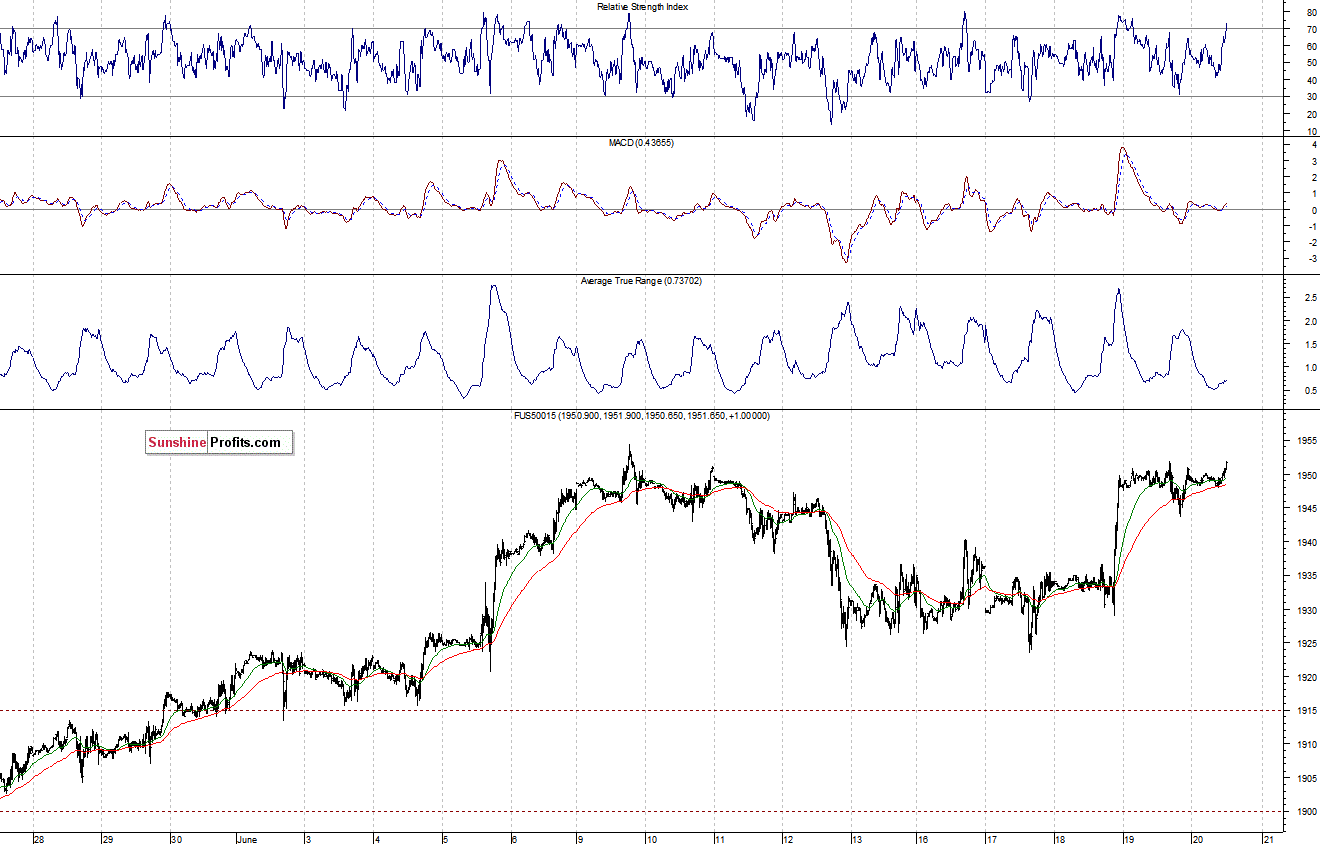
Task: Click the 5 date axis label
Action: 445,838
